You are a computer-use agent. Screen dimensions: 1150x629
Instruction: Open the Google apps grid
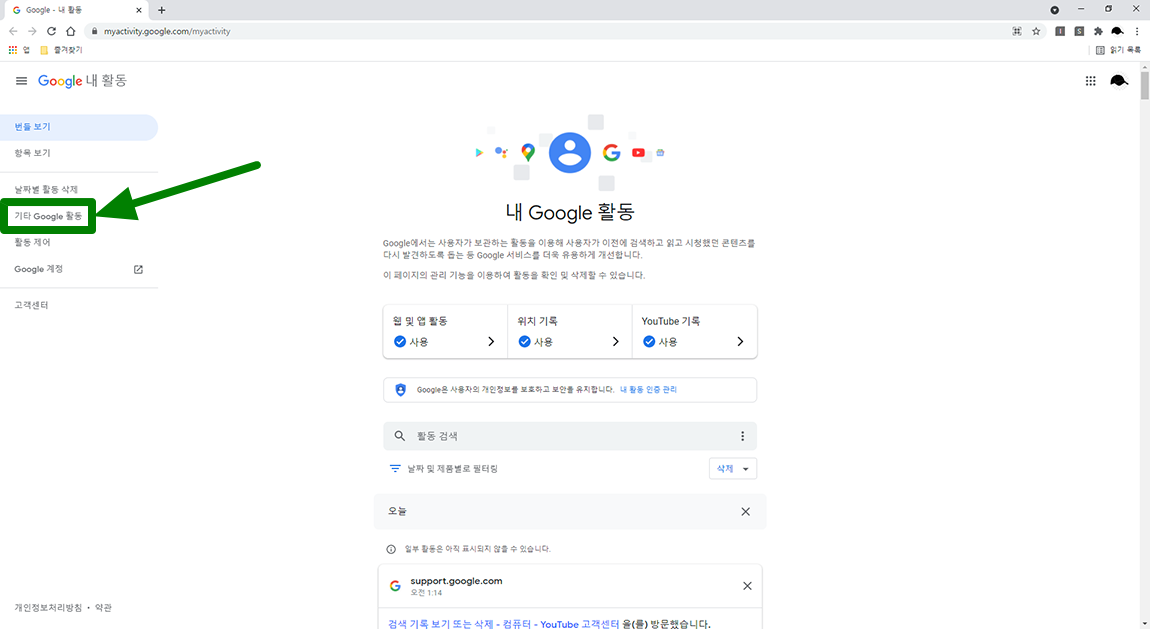[1091, 81]
